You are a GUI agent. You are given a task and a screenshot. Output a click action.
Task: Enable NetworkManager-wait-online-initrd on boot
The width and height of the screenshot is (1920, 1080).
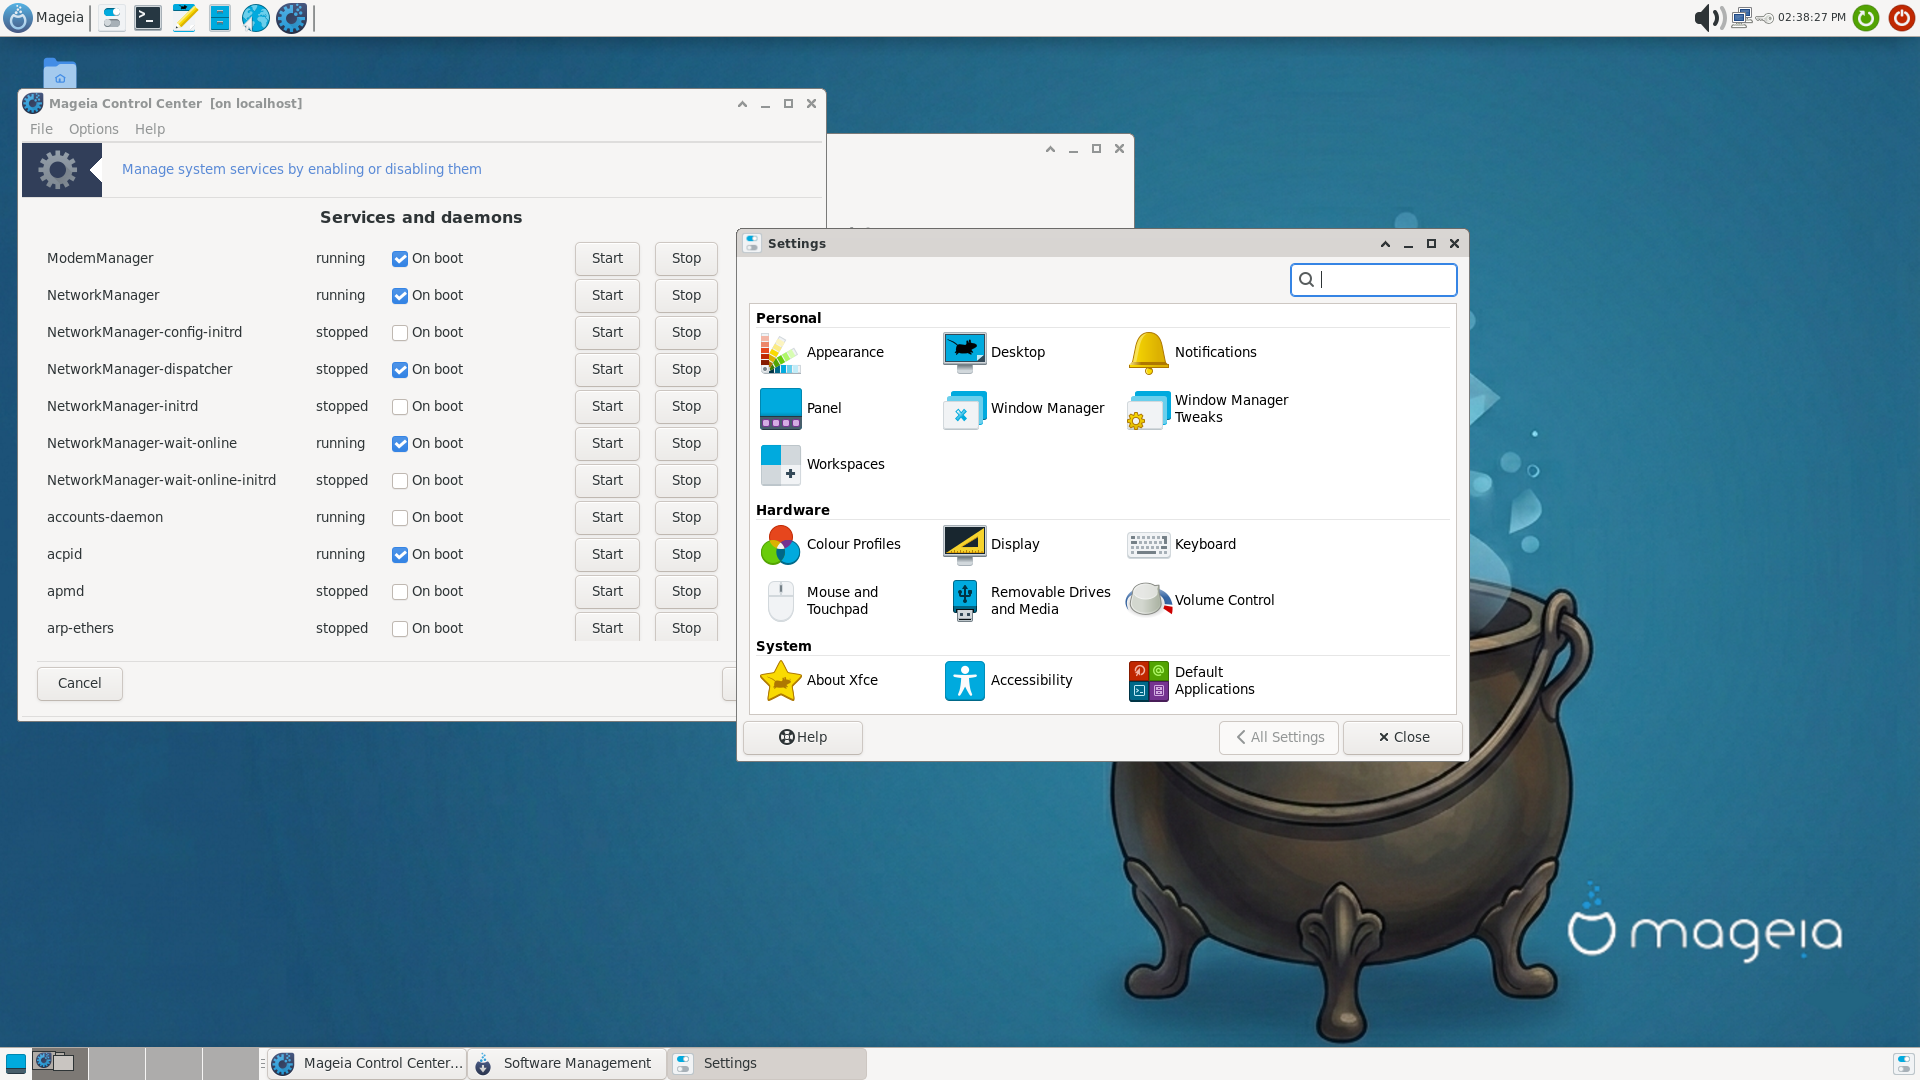pyautogui.click(x=400, y=481)
